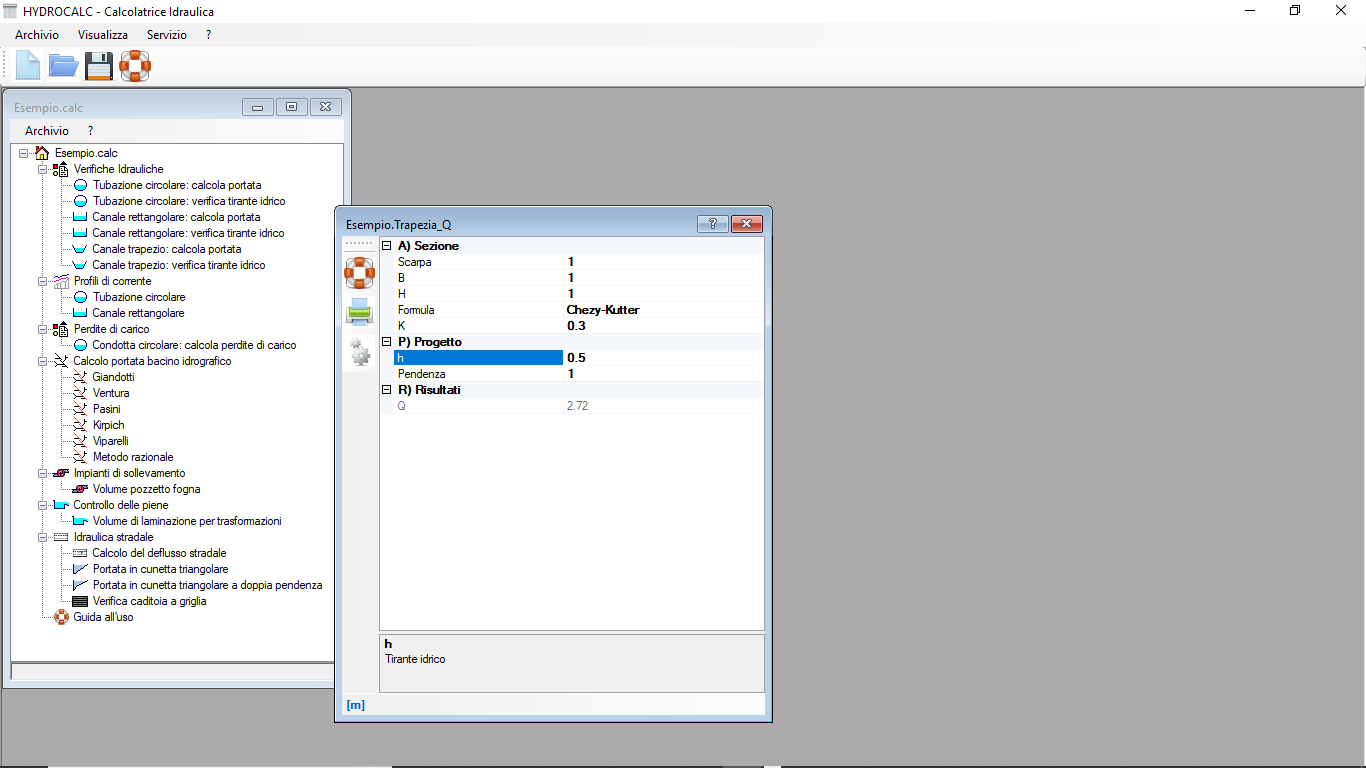Image resolution: width=1366 pixels, height=768 pixels.
Task: Click the printer icon in Trapezia_Q dialog
Action: 359,312
